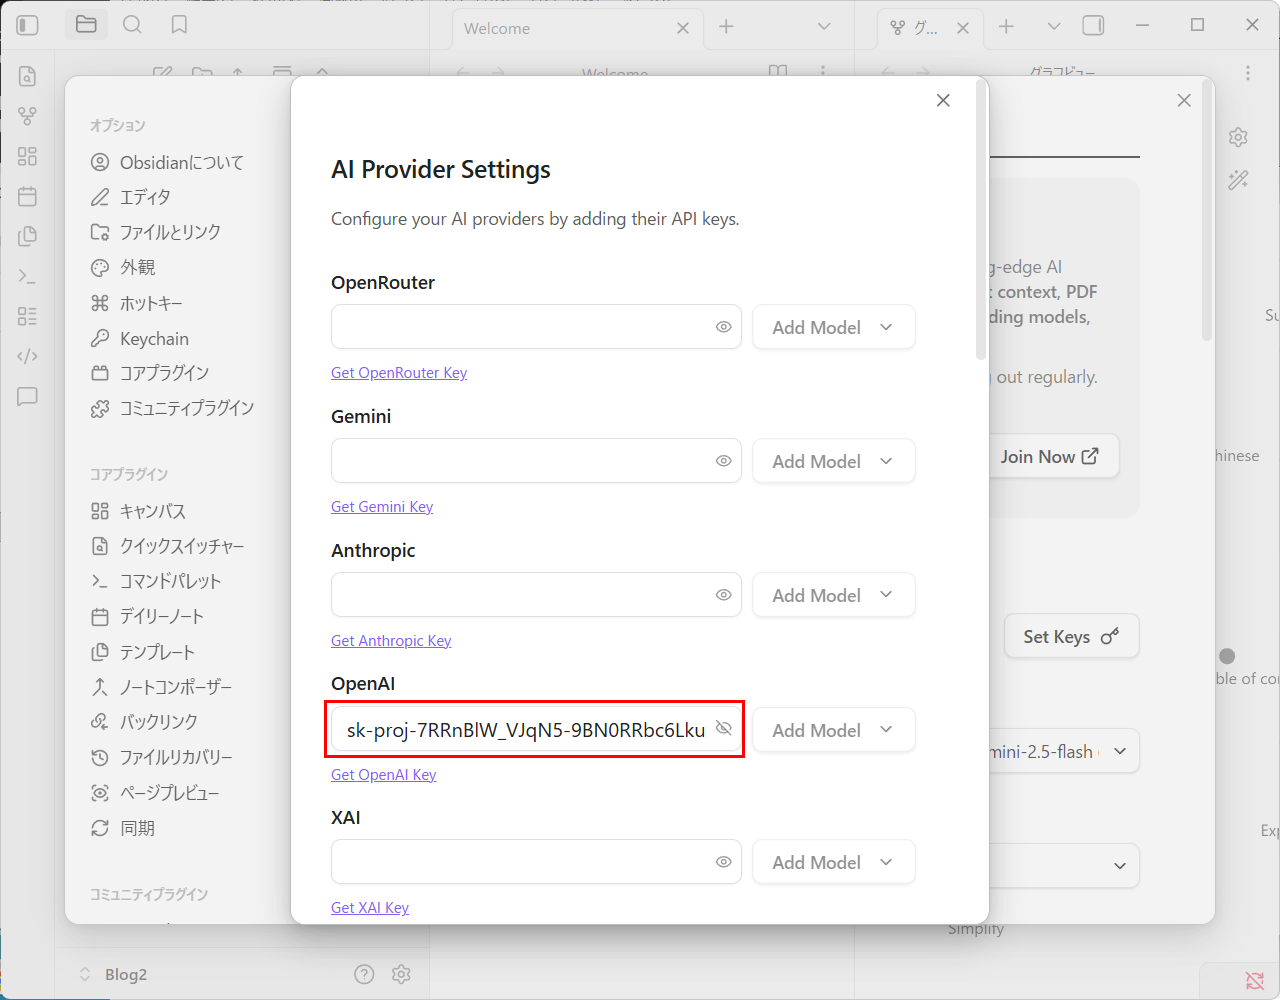The width and height of the screenshot is (1280, 1000).
Task: Open the file explorer folder icon
Action: pos(86,25)
